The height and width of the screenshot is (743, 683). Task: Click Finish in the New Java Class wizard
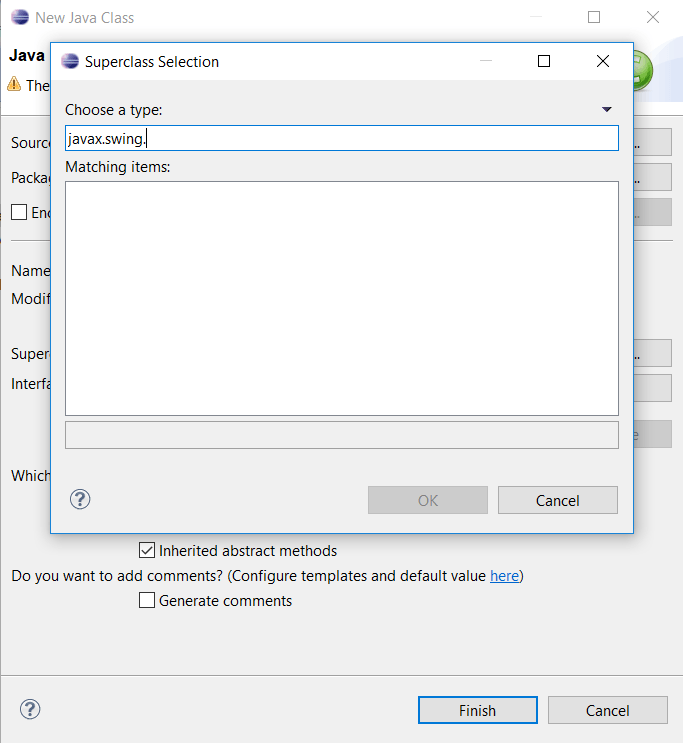pos(477,710)
